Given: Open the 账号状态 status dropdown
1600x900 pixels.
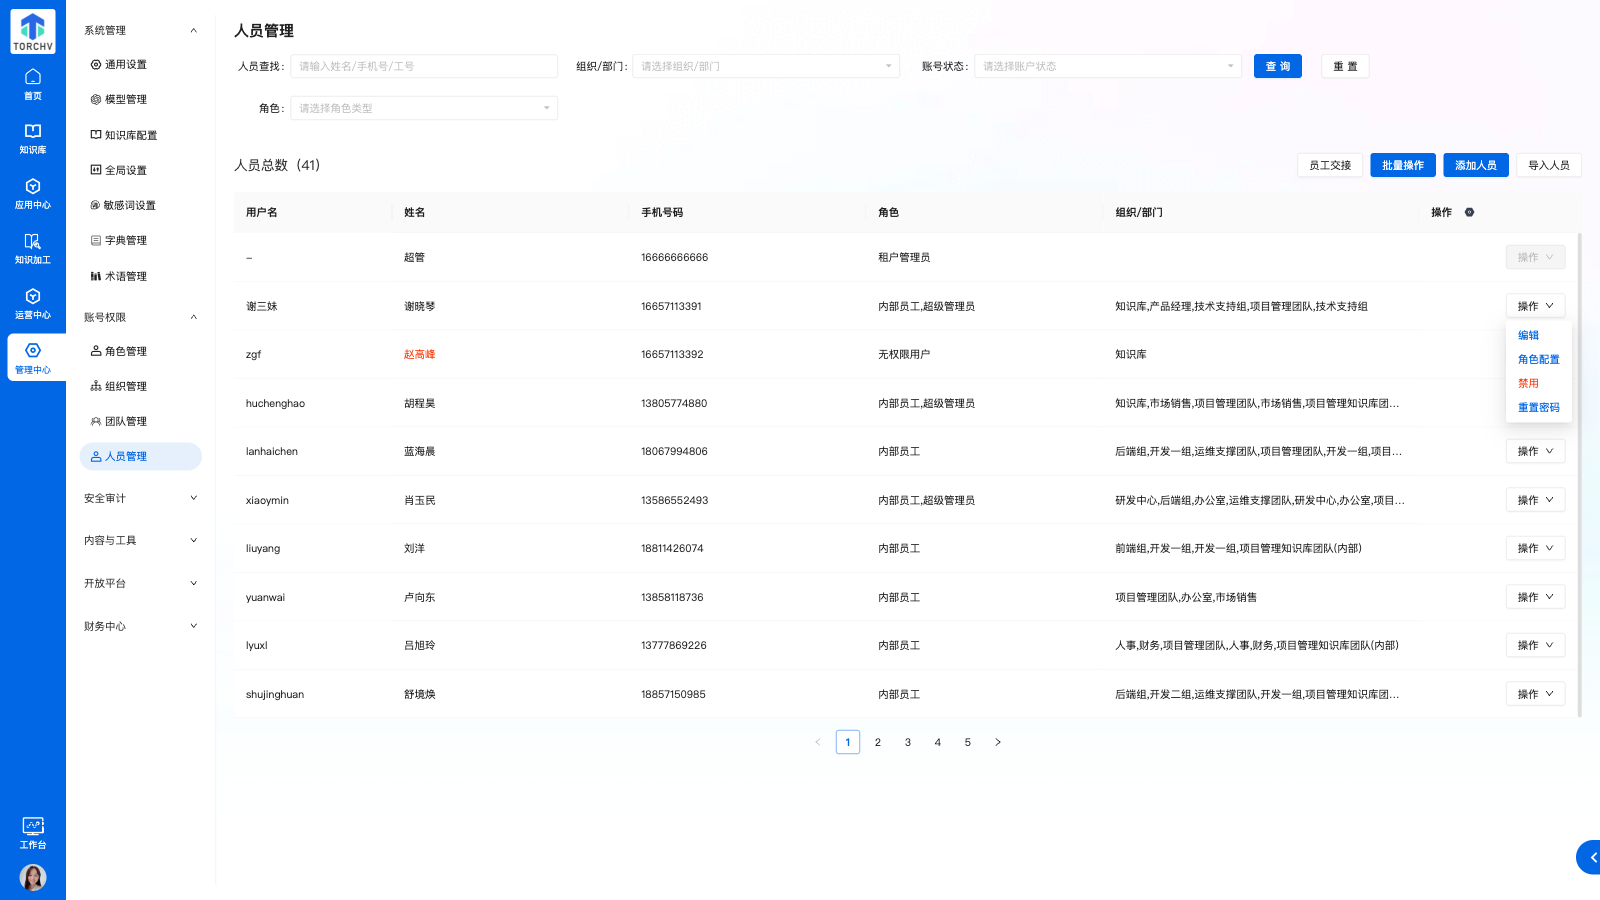Looking at the screenshot, I should [1107, 66].
